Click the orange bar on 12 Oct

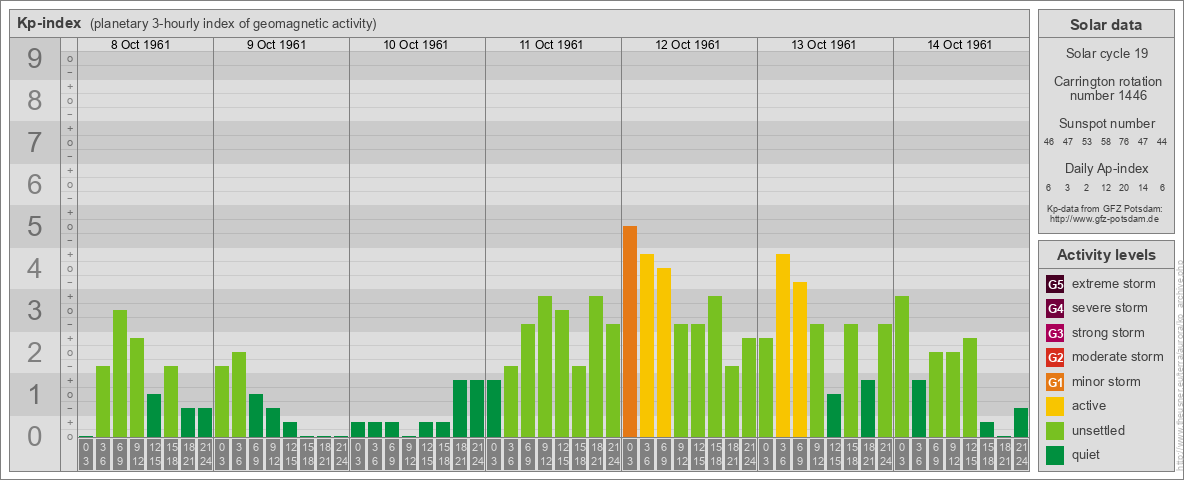[x=630, y=331]
